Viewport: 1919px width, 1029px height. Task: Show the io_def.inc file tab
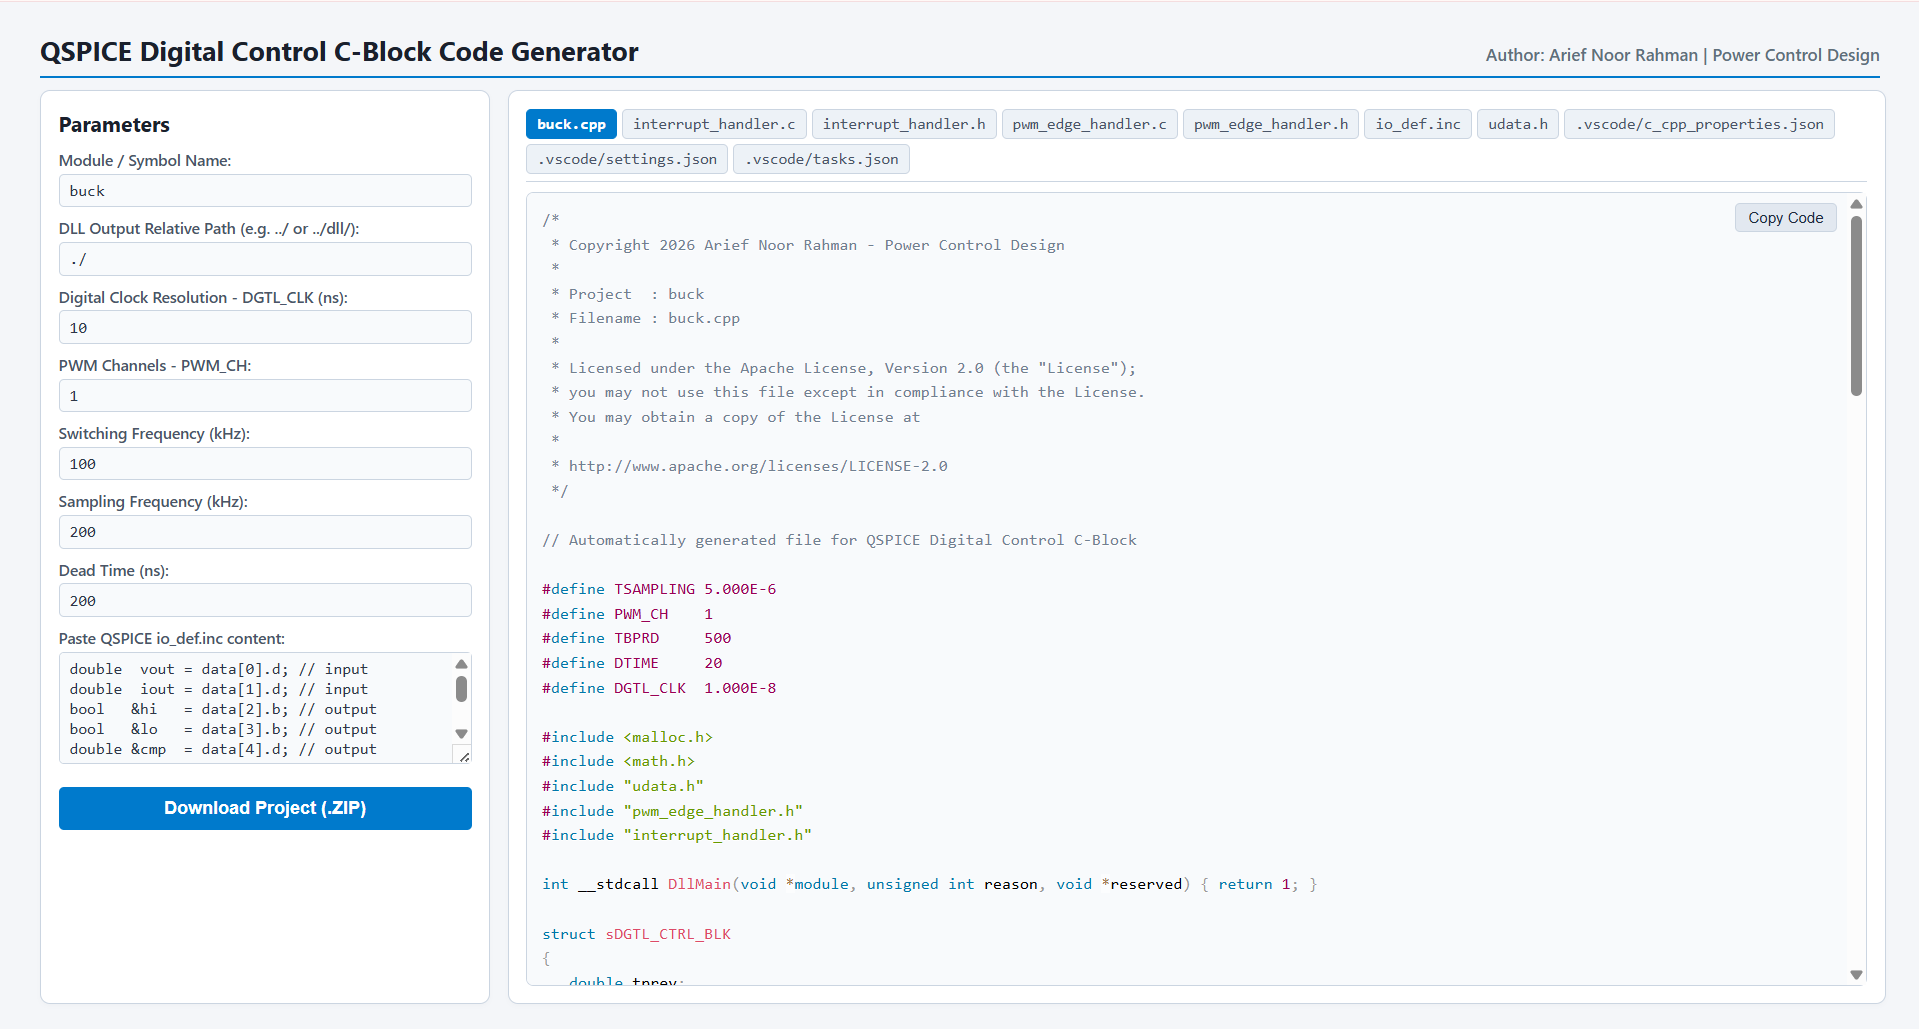click(x=1418, y=124)
